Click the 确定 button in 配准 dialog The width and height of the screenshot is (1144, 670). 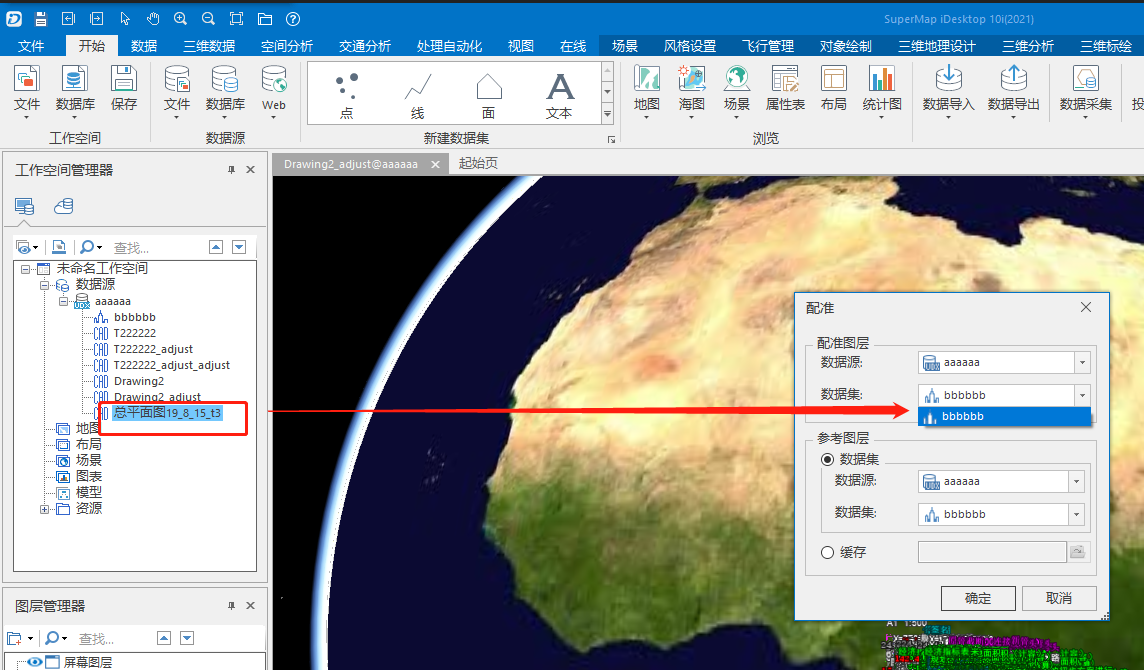point(978,598)
